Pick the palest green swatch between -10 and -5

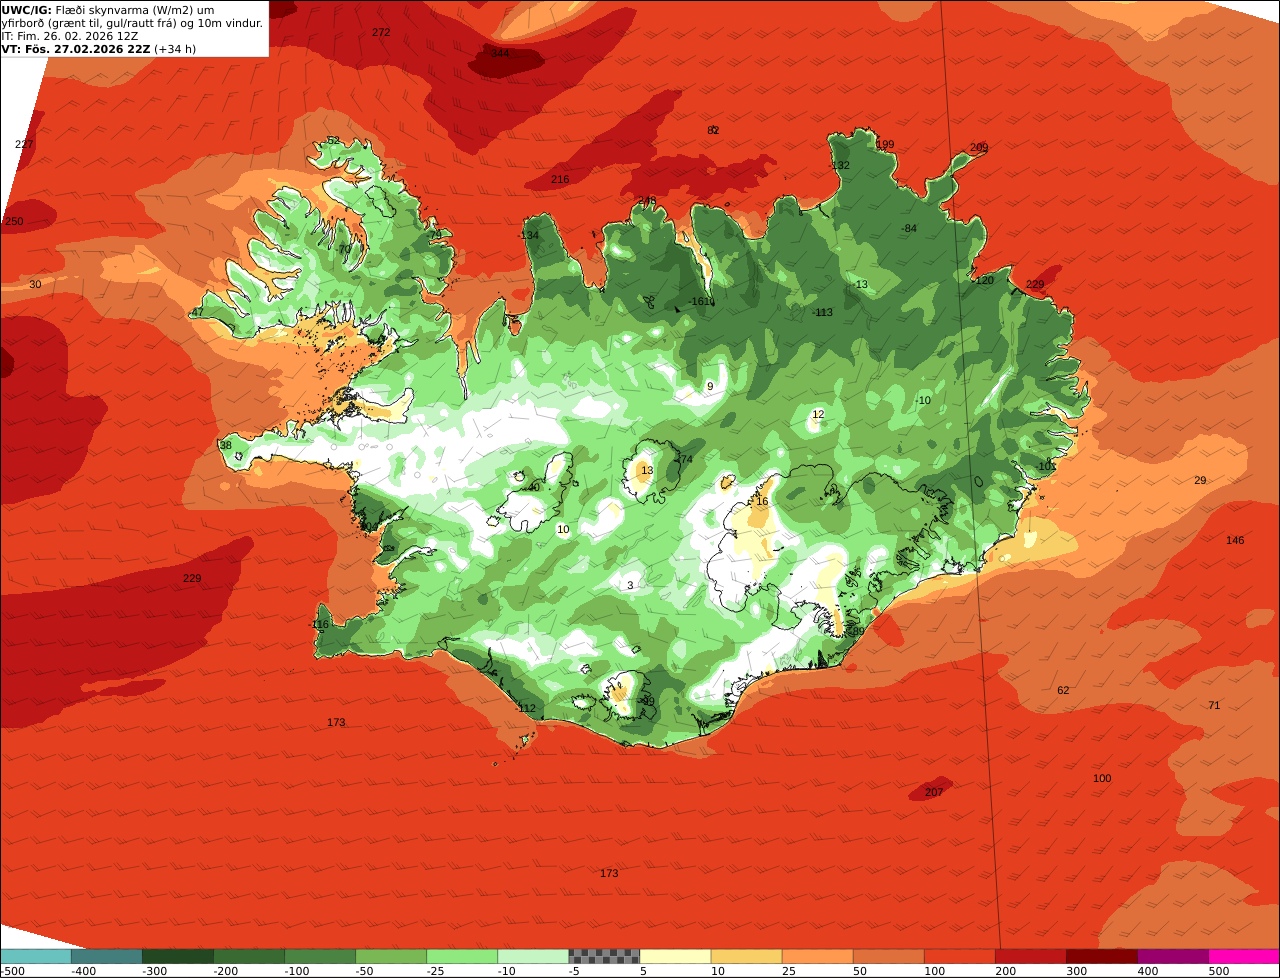(533, 956)
